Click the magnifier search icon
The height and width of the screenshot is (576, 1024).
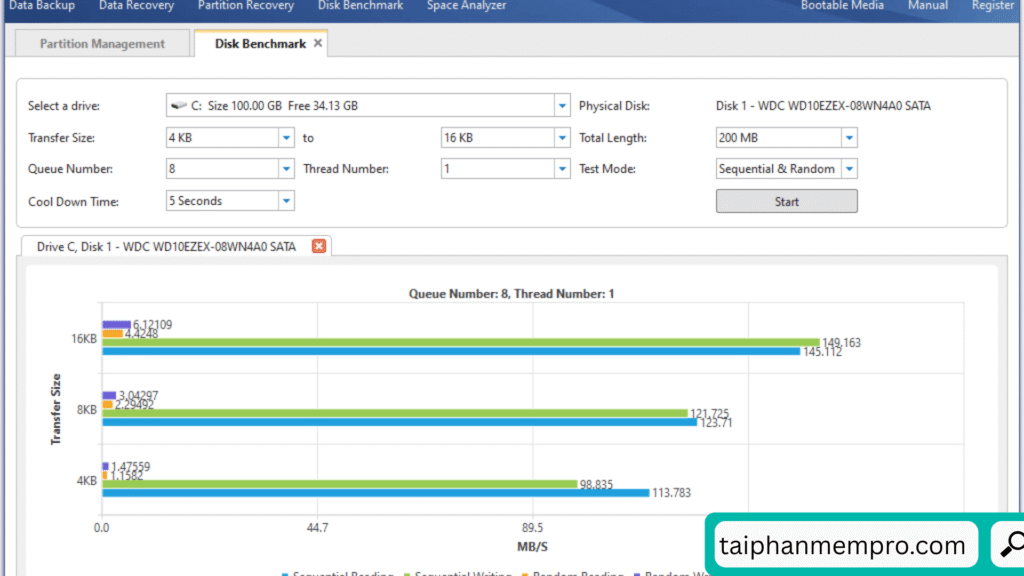(x=1012, y=544)
